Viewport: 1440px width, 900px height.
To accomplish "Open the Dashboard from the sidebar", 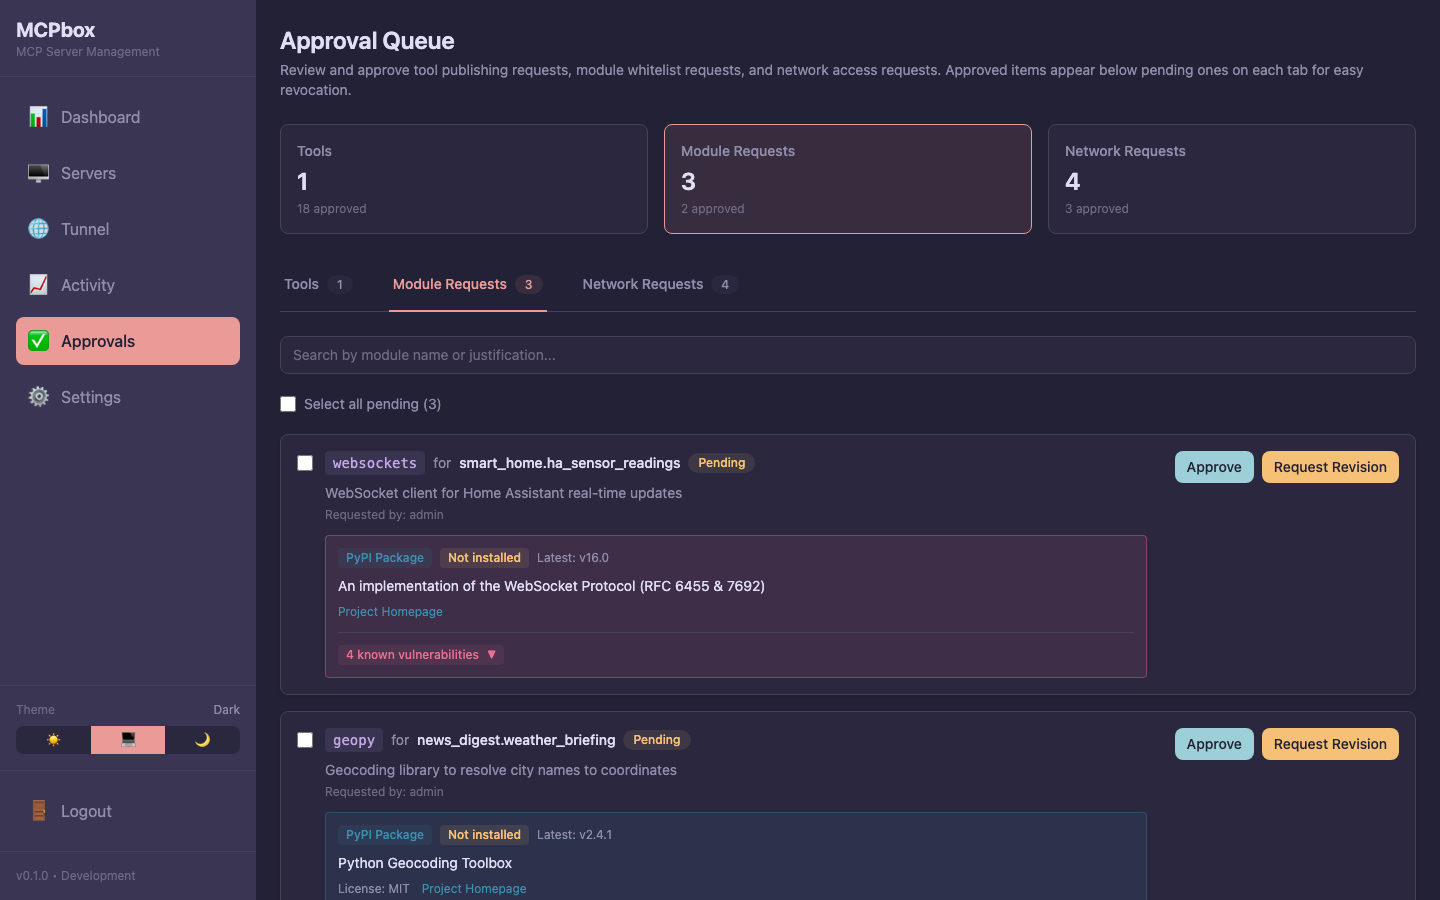I will tap(38, 117).
